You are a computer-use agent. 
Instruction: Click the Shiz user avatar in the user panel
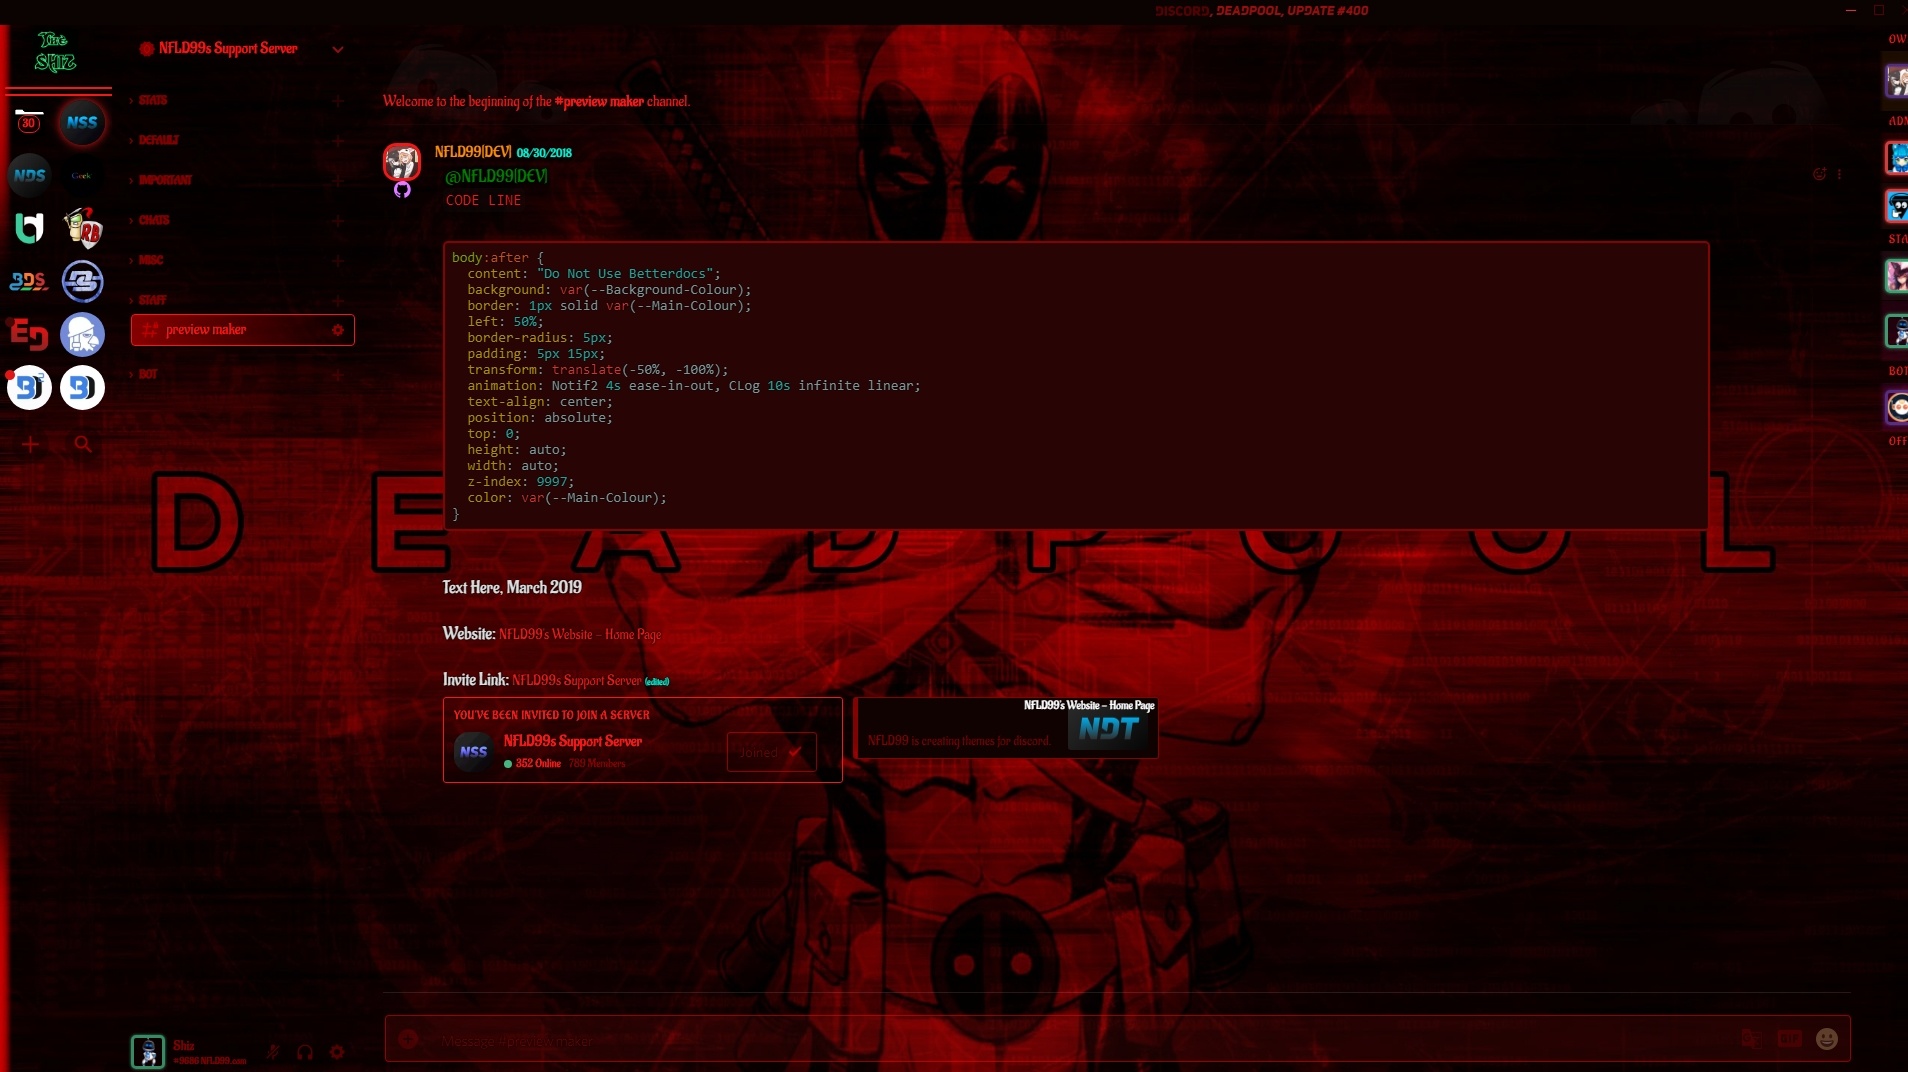[148, 1052]
